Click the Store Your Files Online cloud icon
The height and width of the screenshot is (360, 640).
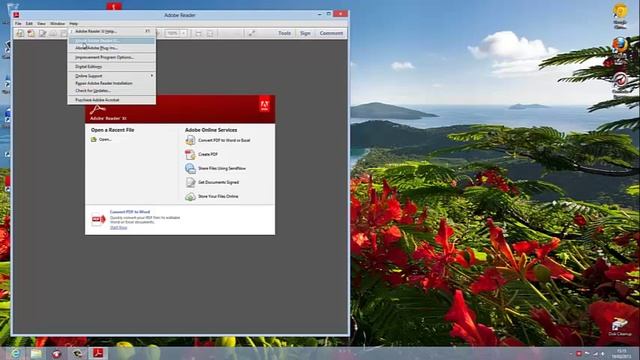tap(190, 196)
